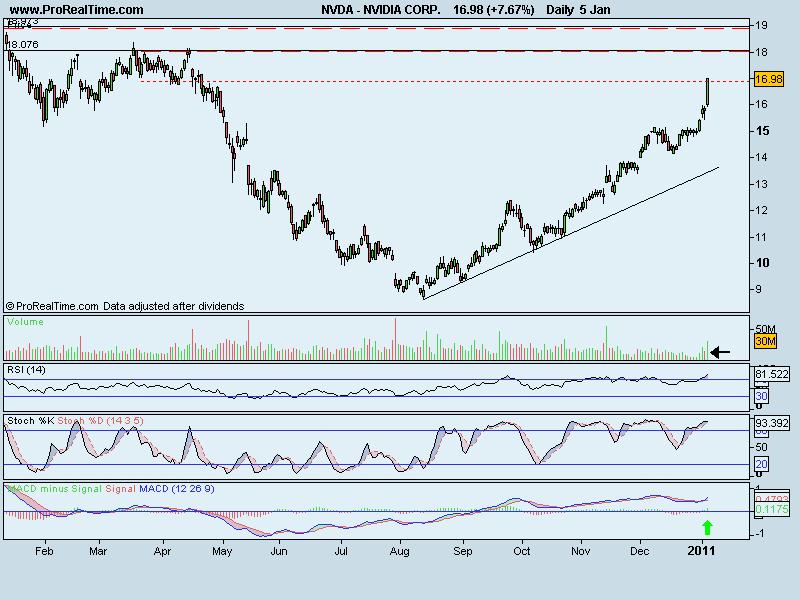Click the blue MACD (12 26 9) label

click(177, 489)
